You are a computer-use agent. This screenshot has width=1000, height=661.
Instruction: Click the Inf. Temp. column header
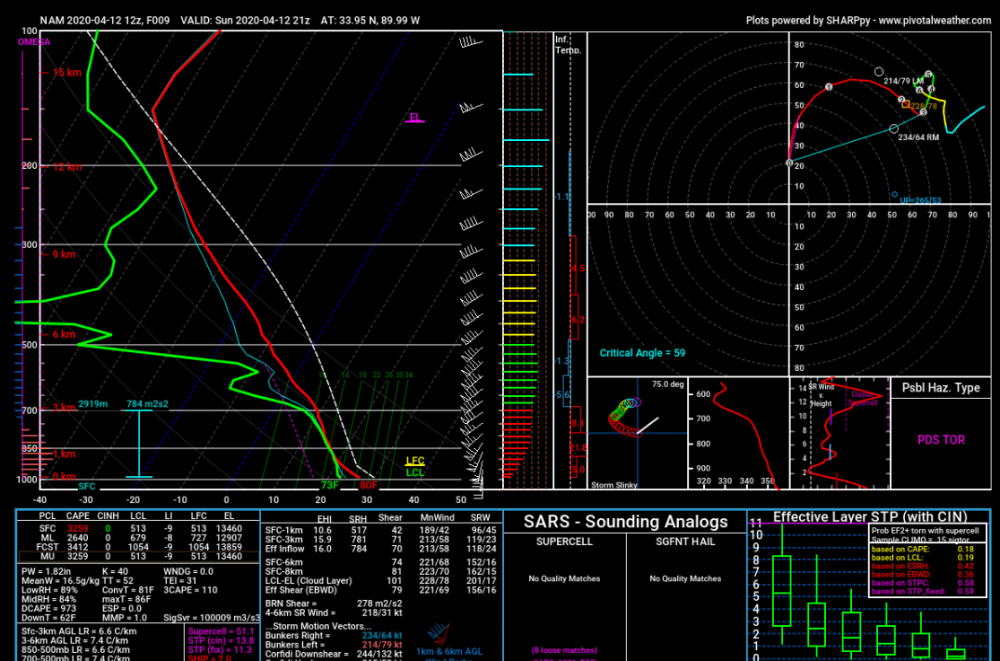(568, 45)
